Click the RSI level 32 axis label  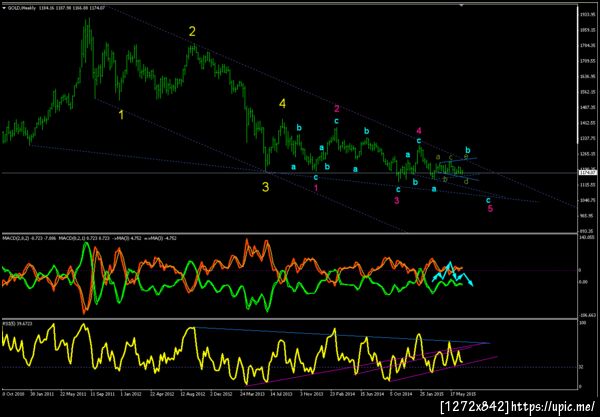580,367
